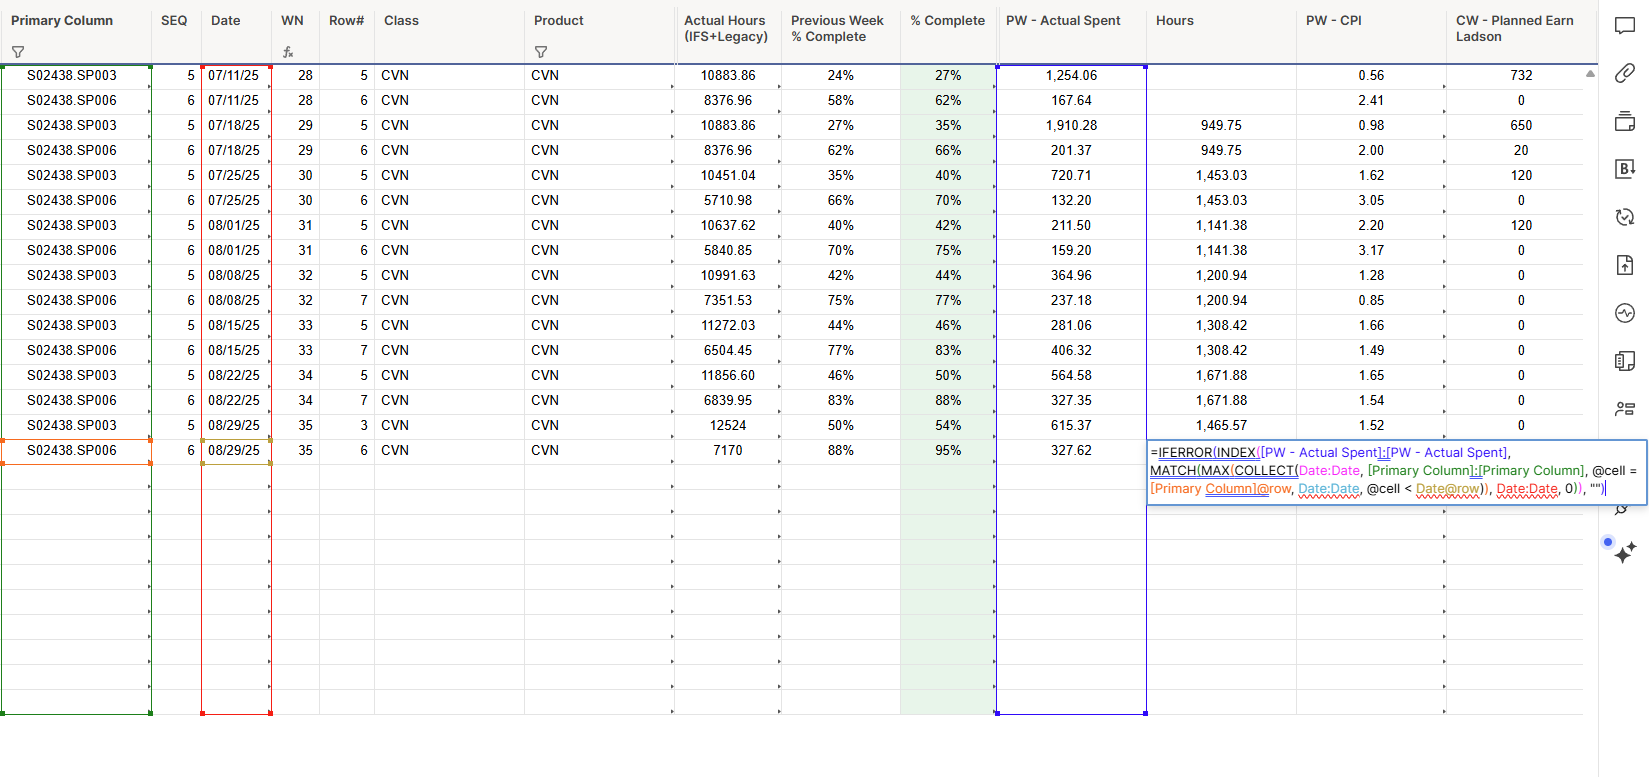This screenshot has width=1649, height=777.
Task: Click the date cell 07/18/25 for S02438.SP003
Action: pos(236,126)
